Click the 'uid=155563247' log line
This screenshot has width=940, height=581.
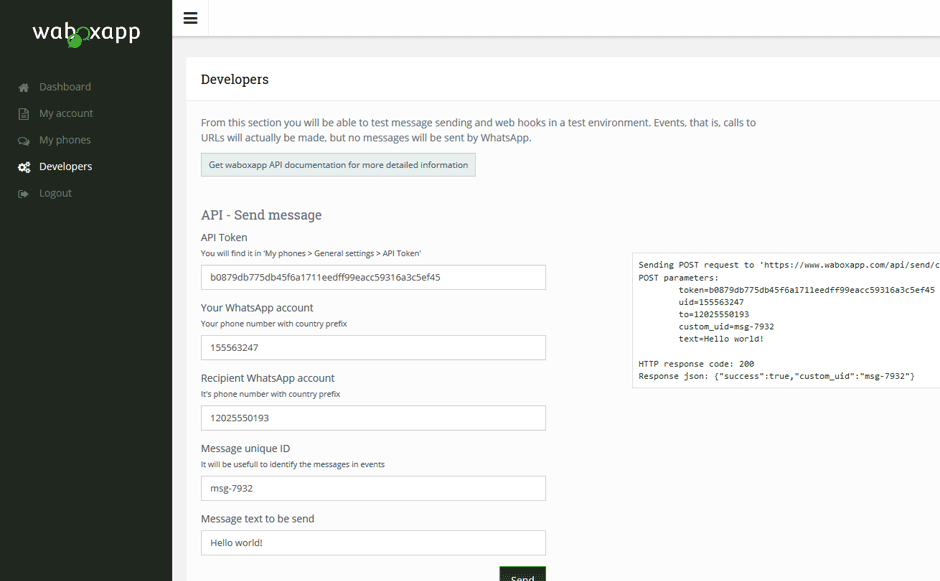point(711,302)
